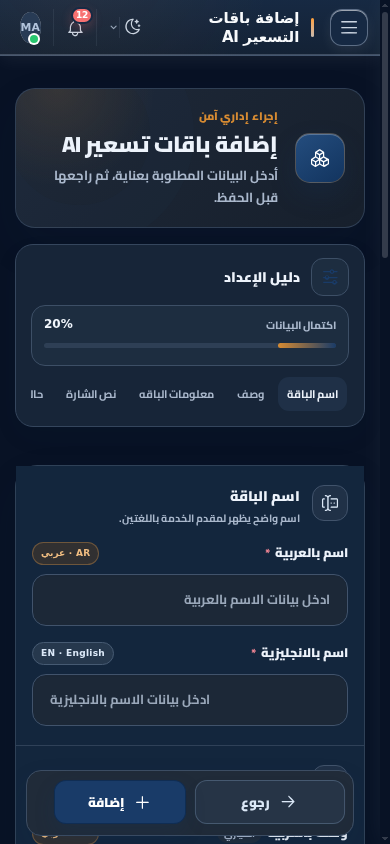Click the AR عربي language badge
The width and height of the screenshot is (390, 844).
pos(66,553)
